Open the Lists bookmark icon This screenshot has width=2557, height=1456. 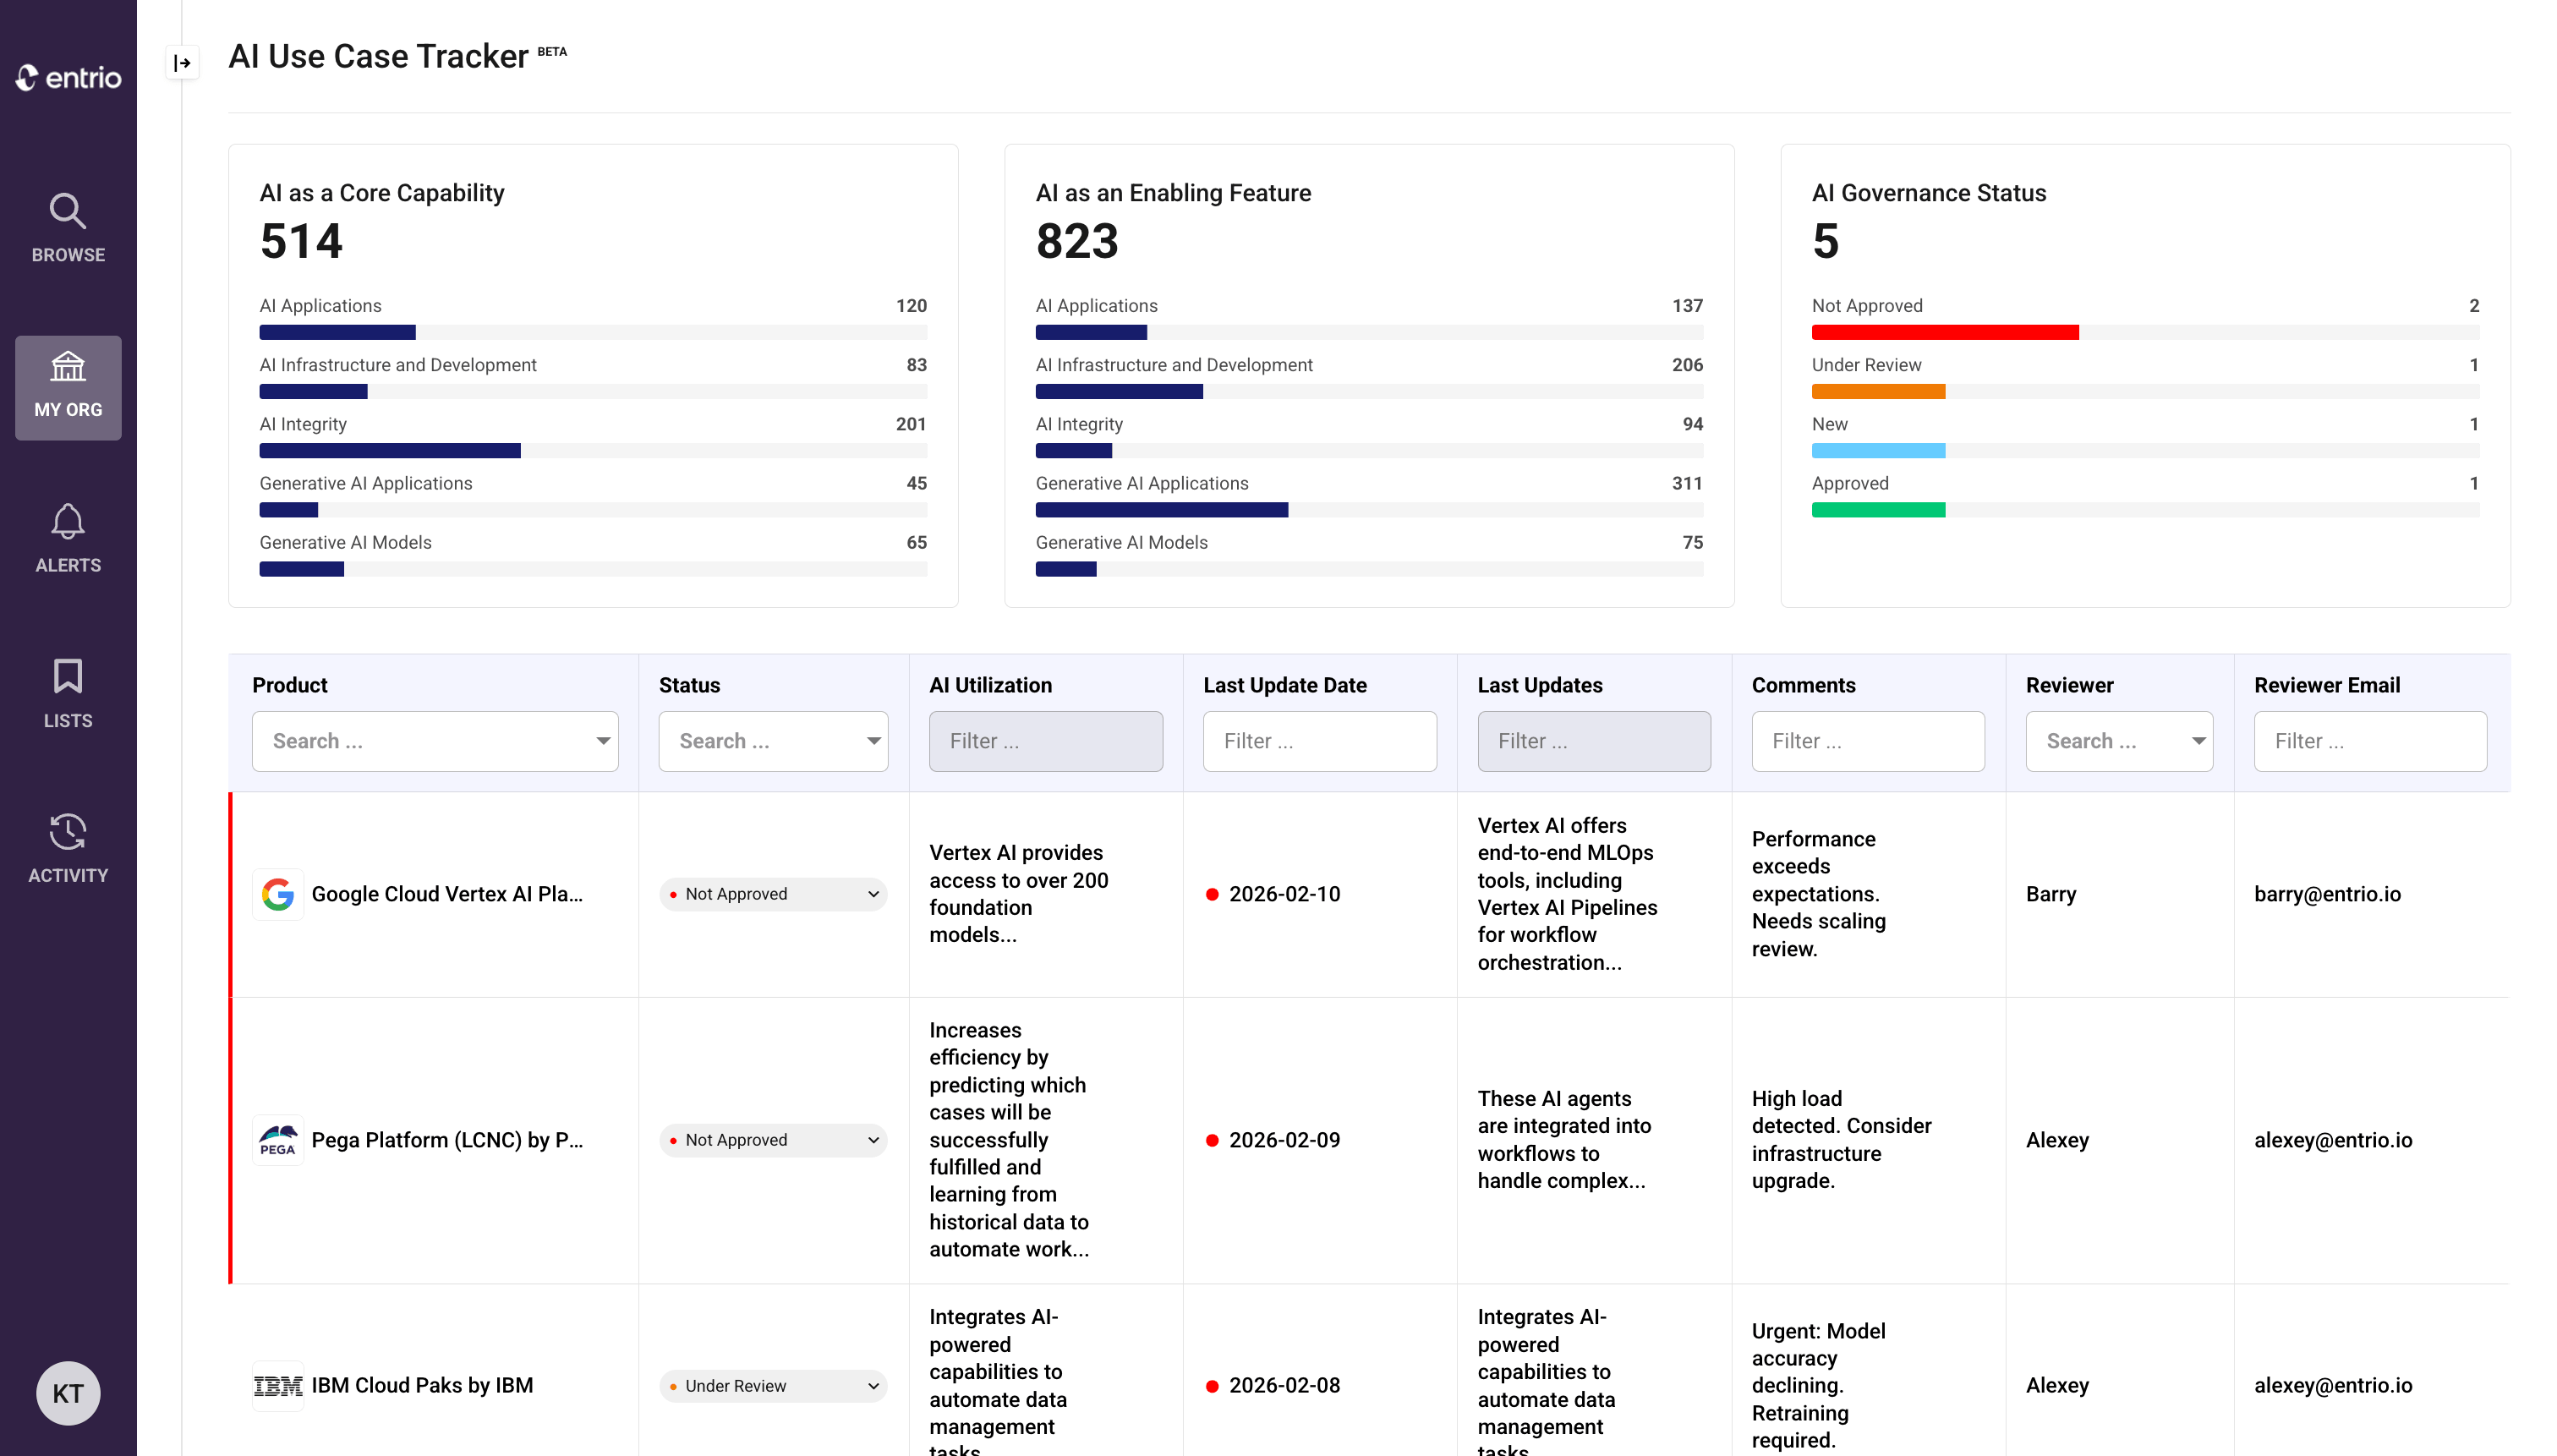tap(68, 677)
